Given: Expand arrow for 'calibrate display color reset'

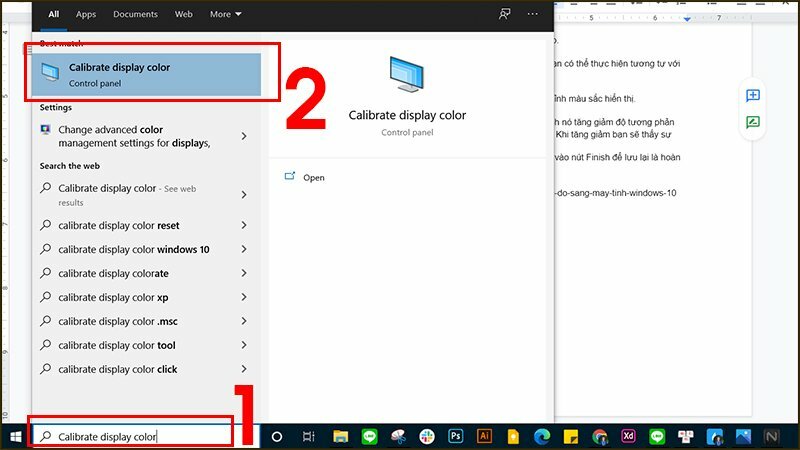Looking at the screenshot, I should click(244, 226).
